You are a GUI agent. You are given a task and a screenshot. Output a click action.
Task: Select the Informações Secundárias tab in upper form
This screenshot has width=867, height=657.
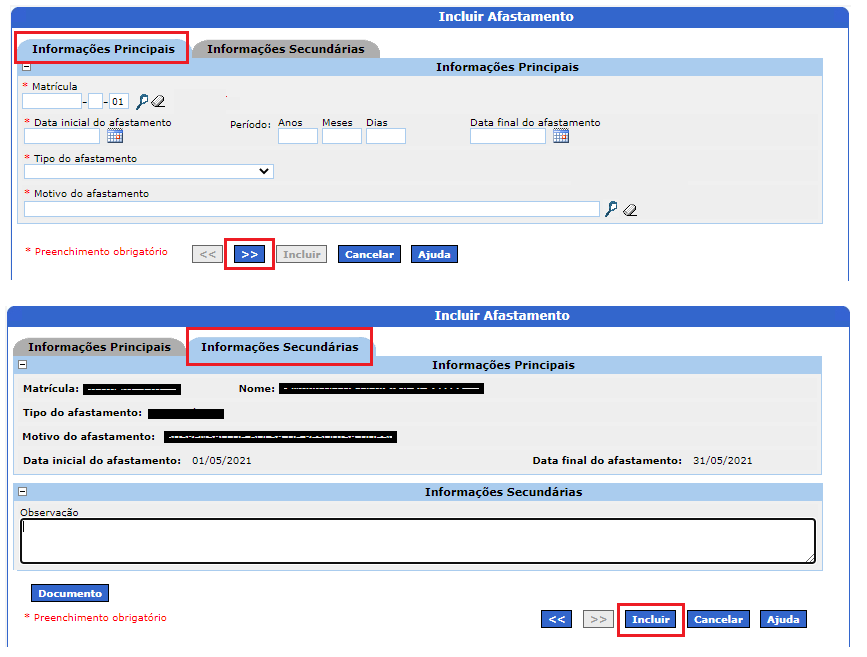[286, 49]
